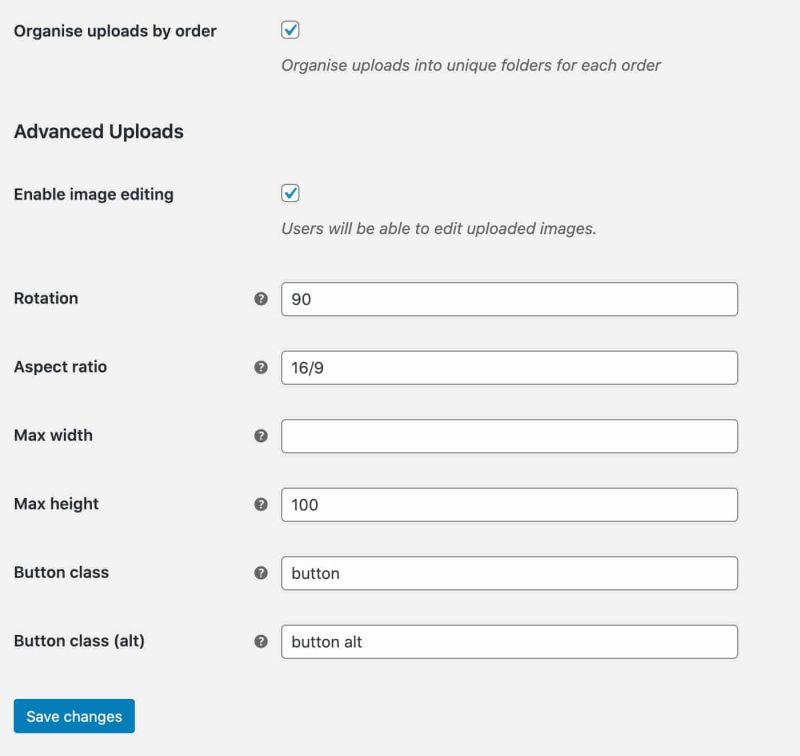Click into the Aspect ratio 16/9 field
The width and height of the screenshot is (800, 756).
(510, 367)
